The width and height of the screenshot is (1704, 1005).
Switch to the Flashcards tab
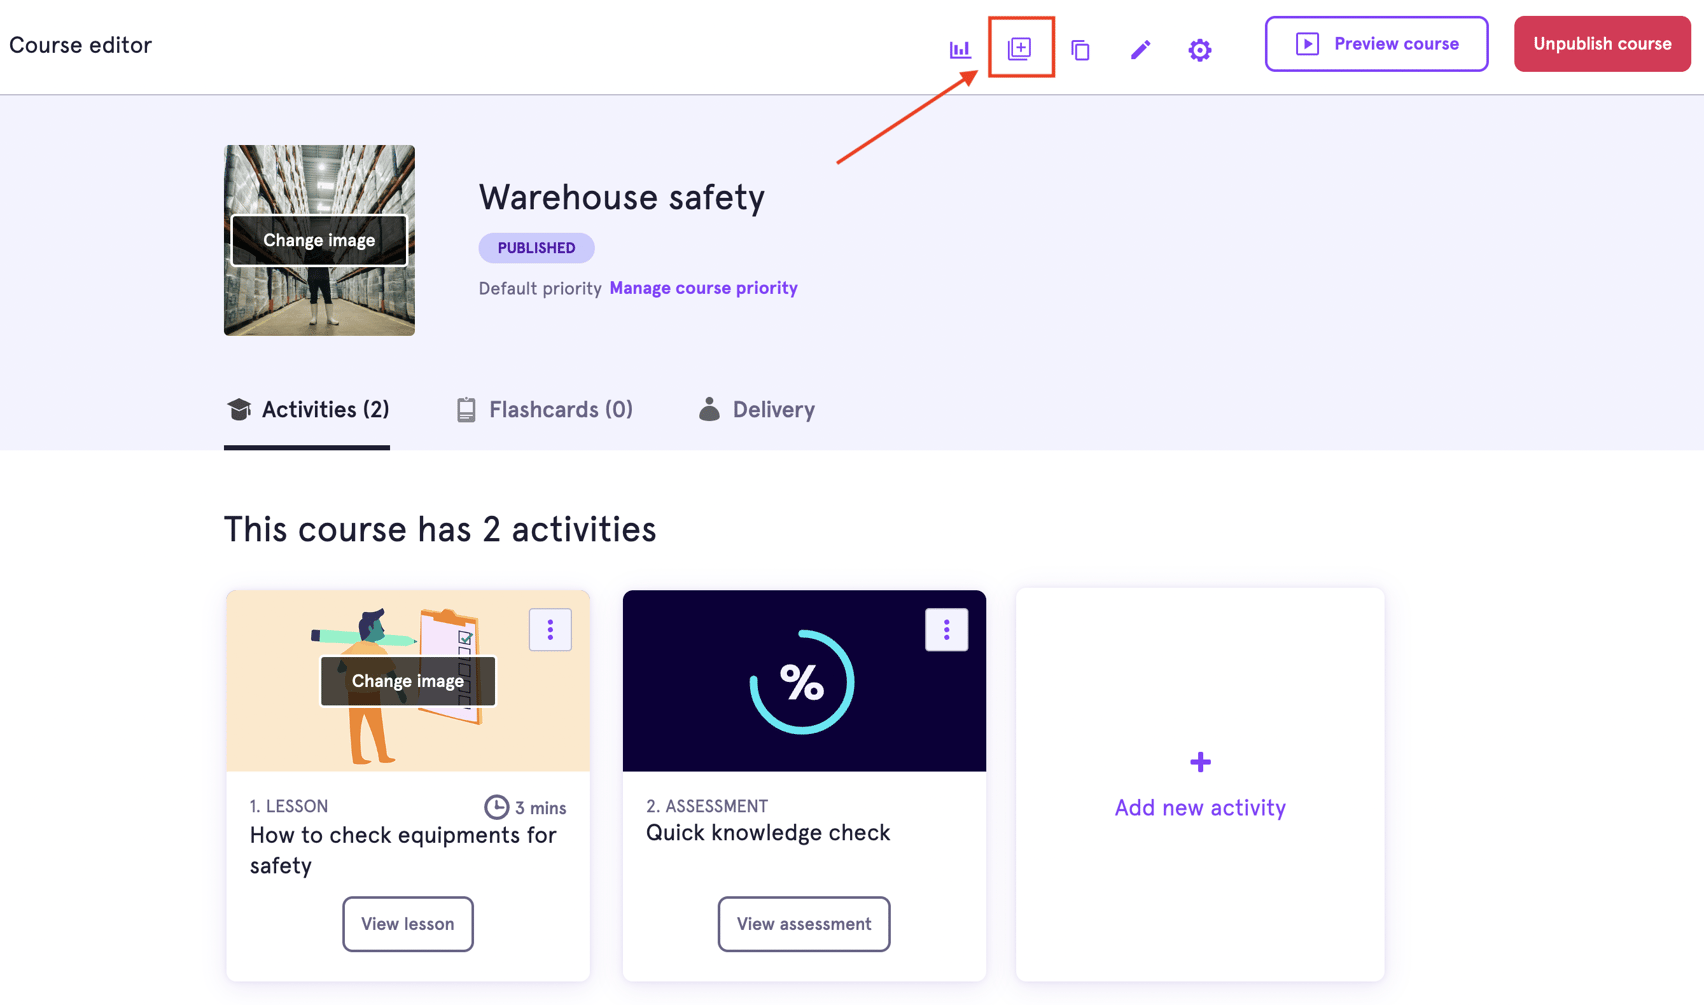[x=543, y=409]
